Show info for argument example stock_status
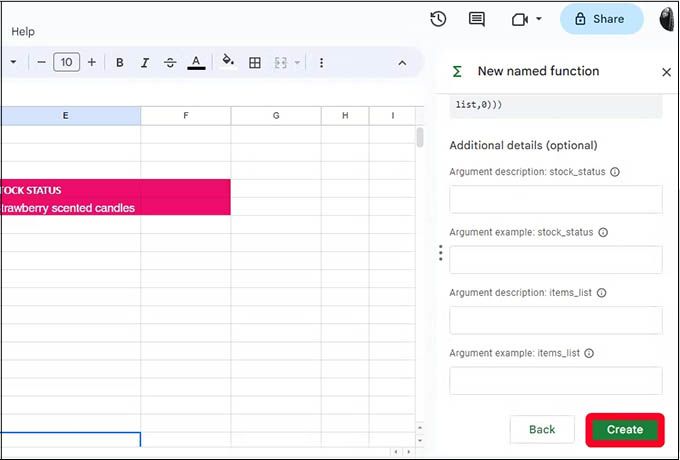 [x=603, y=232]
